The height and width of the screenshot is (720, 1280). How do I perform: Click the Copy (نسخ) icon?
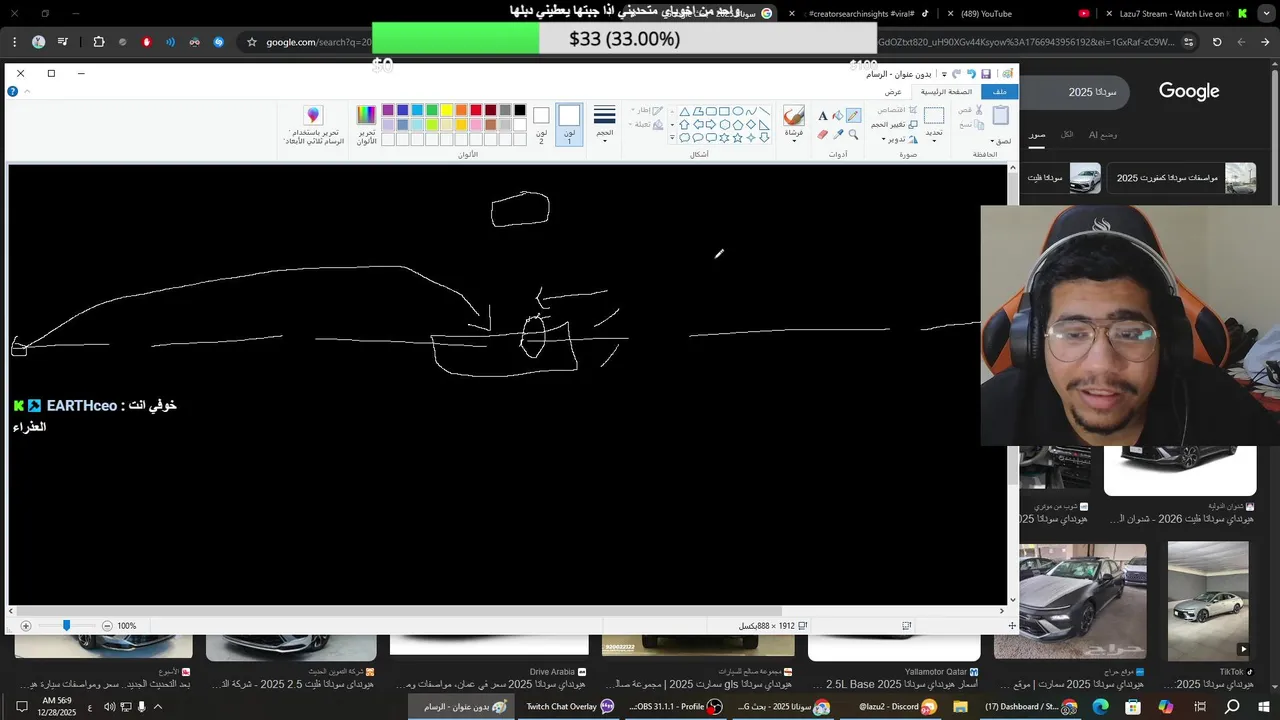pyautogui.click(x=978, y=125)
